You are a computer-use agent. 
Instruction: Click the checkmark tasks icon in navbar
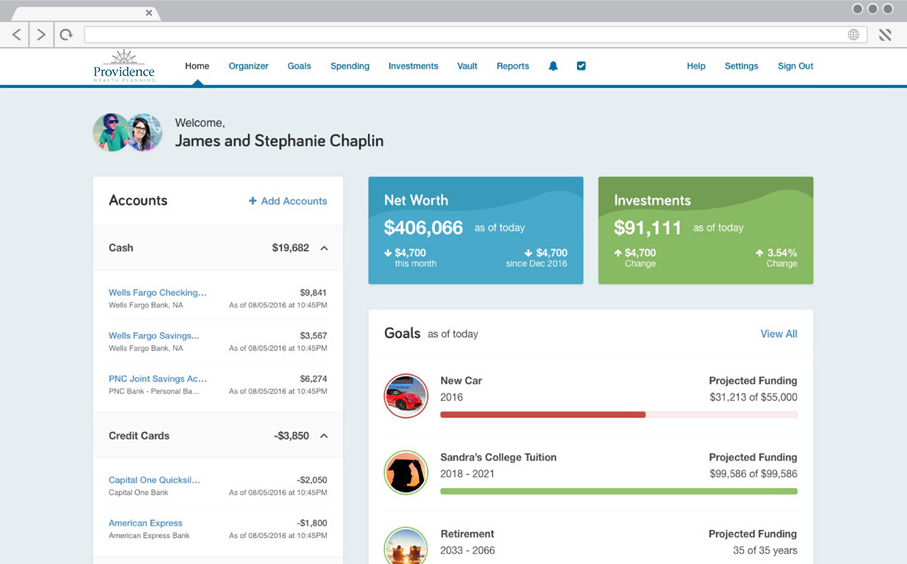[581, 66]
